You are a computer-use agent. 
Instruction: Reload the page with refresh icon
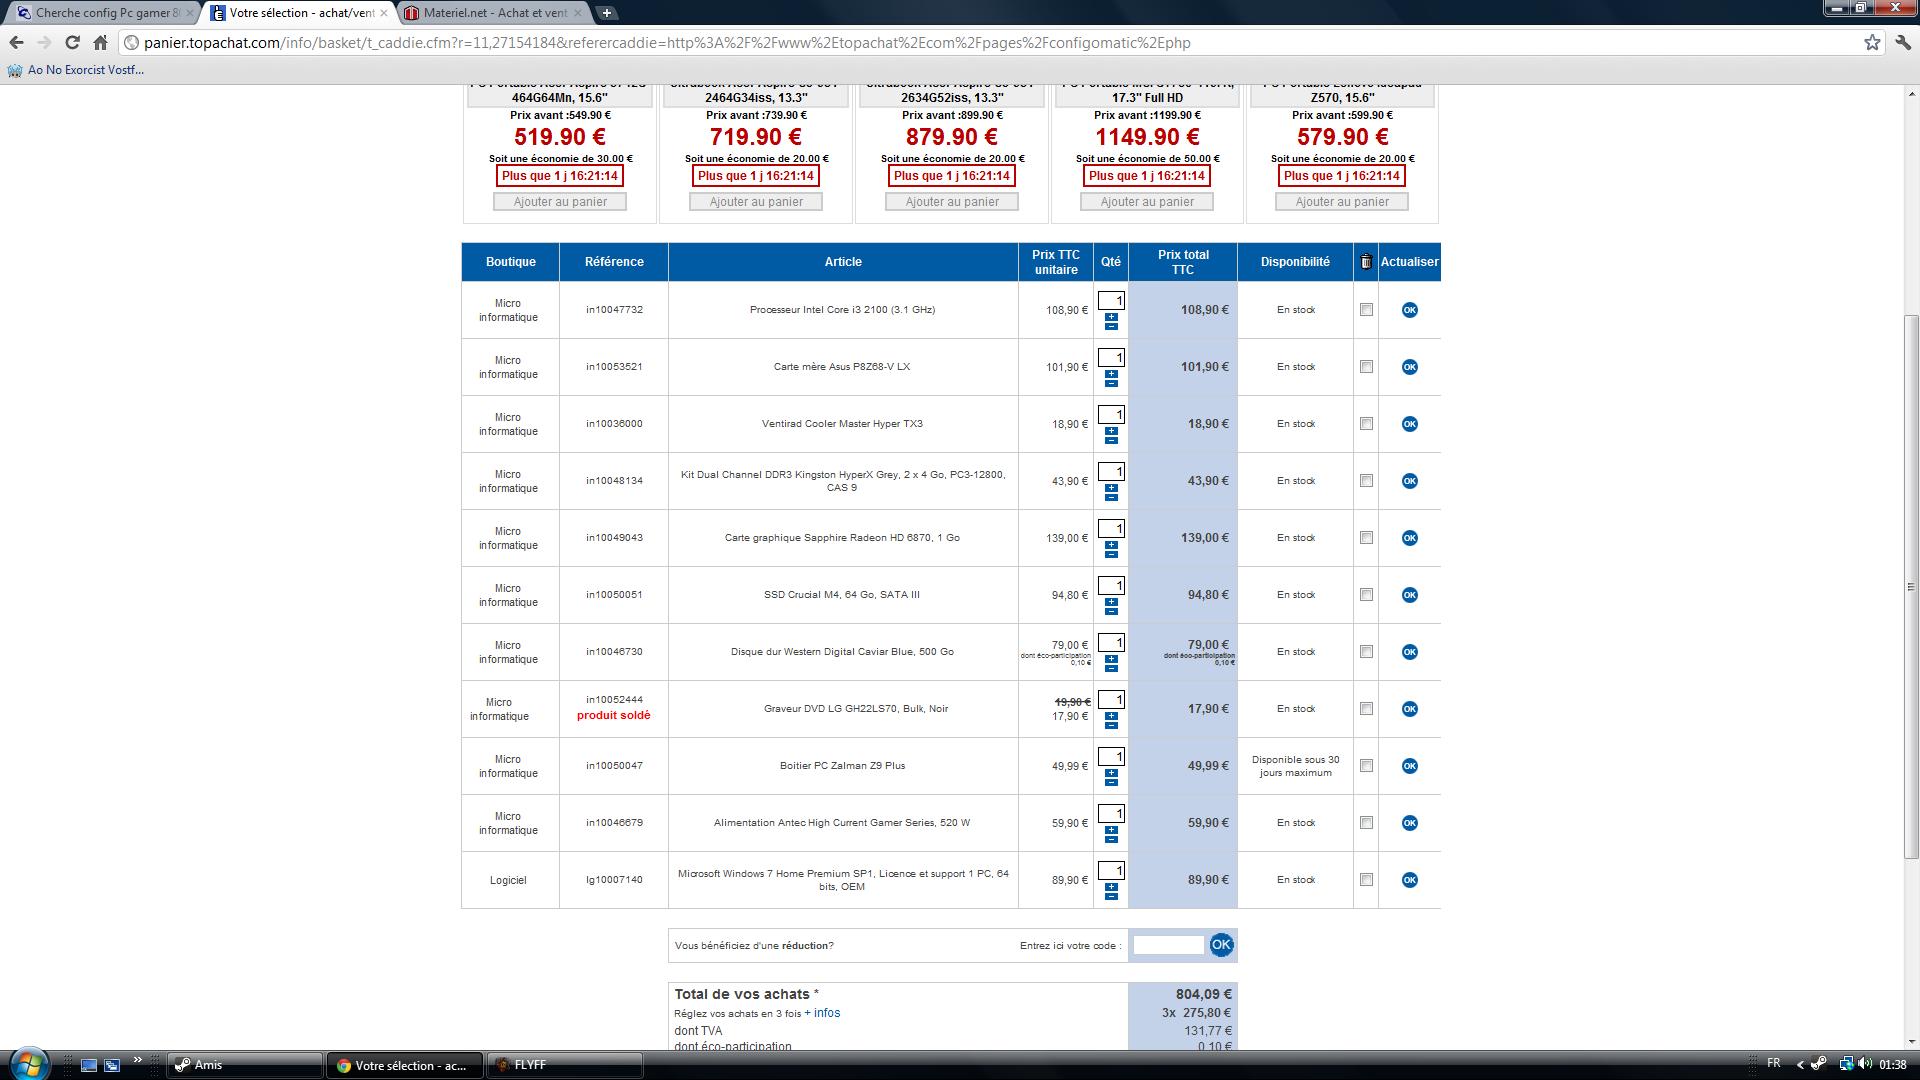click(72, 42)
